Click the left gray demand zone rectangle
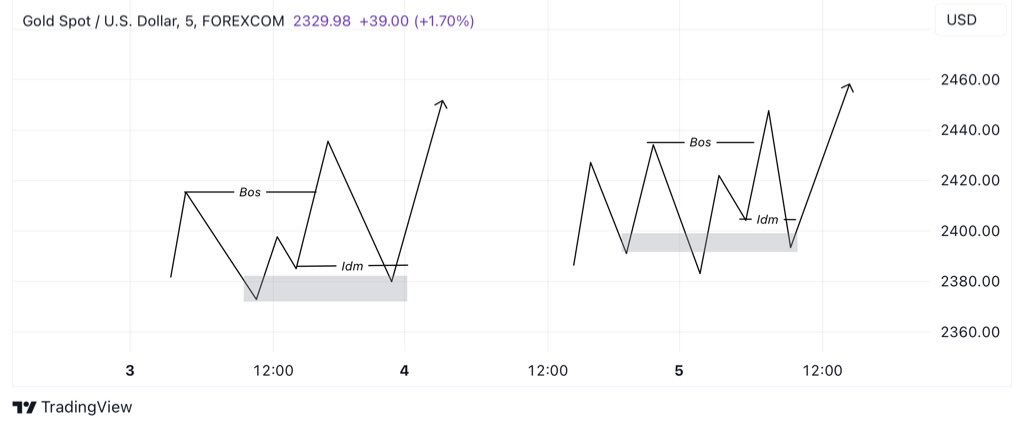The image size is (1024, 429). click(x=325, y=289)
